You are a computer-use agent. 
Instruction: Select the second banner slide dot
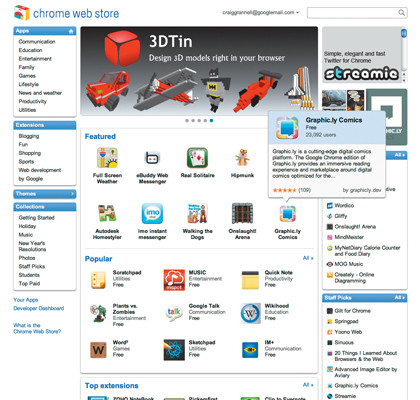pos(193,121)
